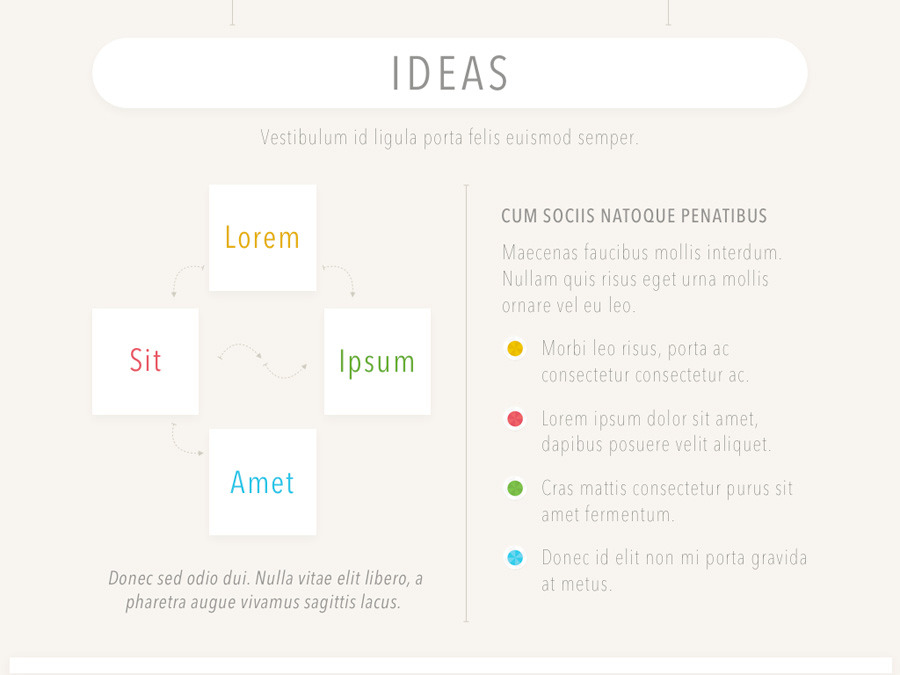This screenshot has height=675, width=900.
Task: Click the Maecenas faucibus mollis paragraph
Action: (x=641, y=279)
